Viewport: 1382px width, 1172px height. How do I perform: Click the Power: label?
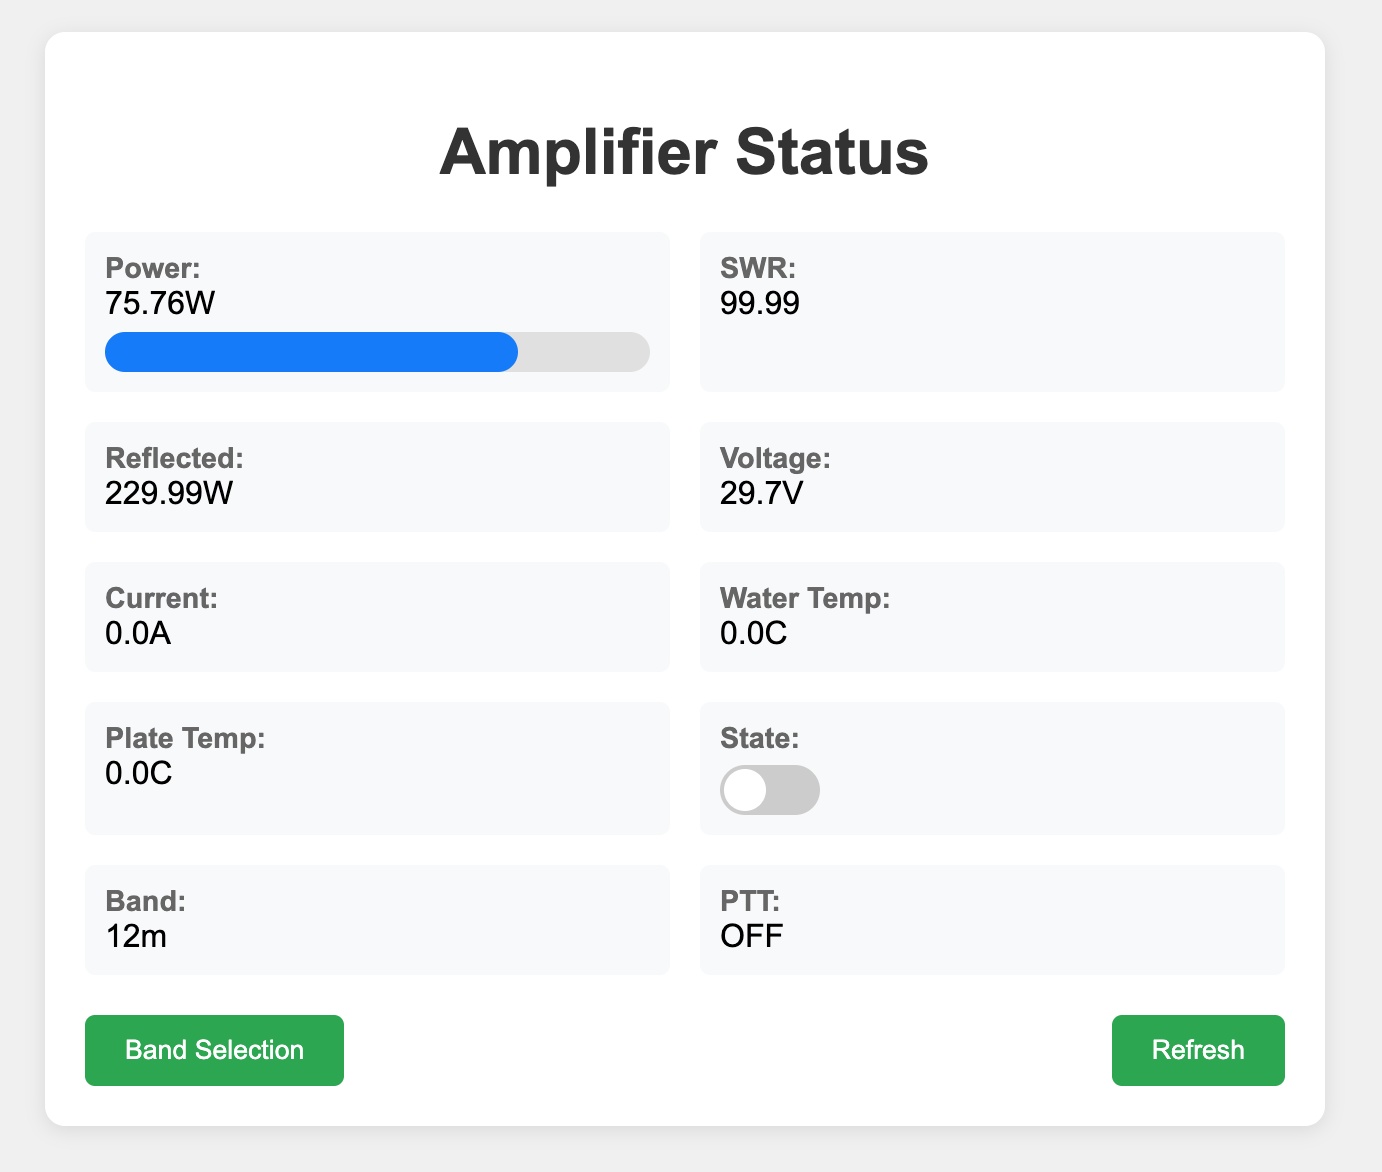coord(153,268)
